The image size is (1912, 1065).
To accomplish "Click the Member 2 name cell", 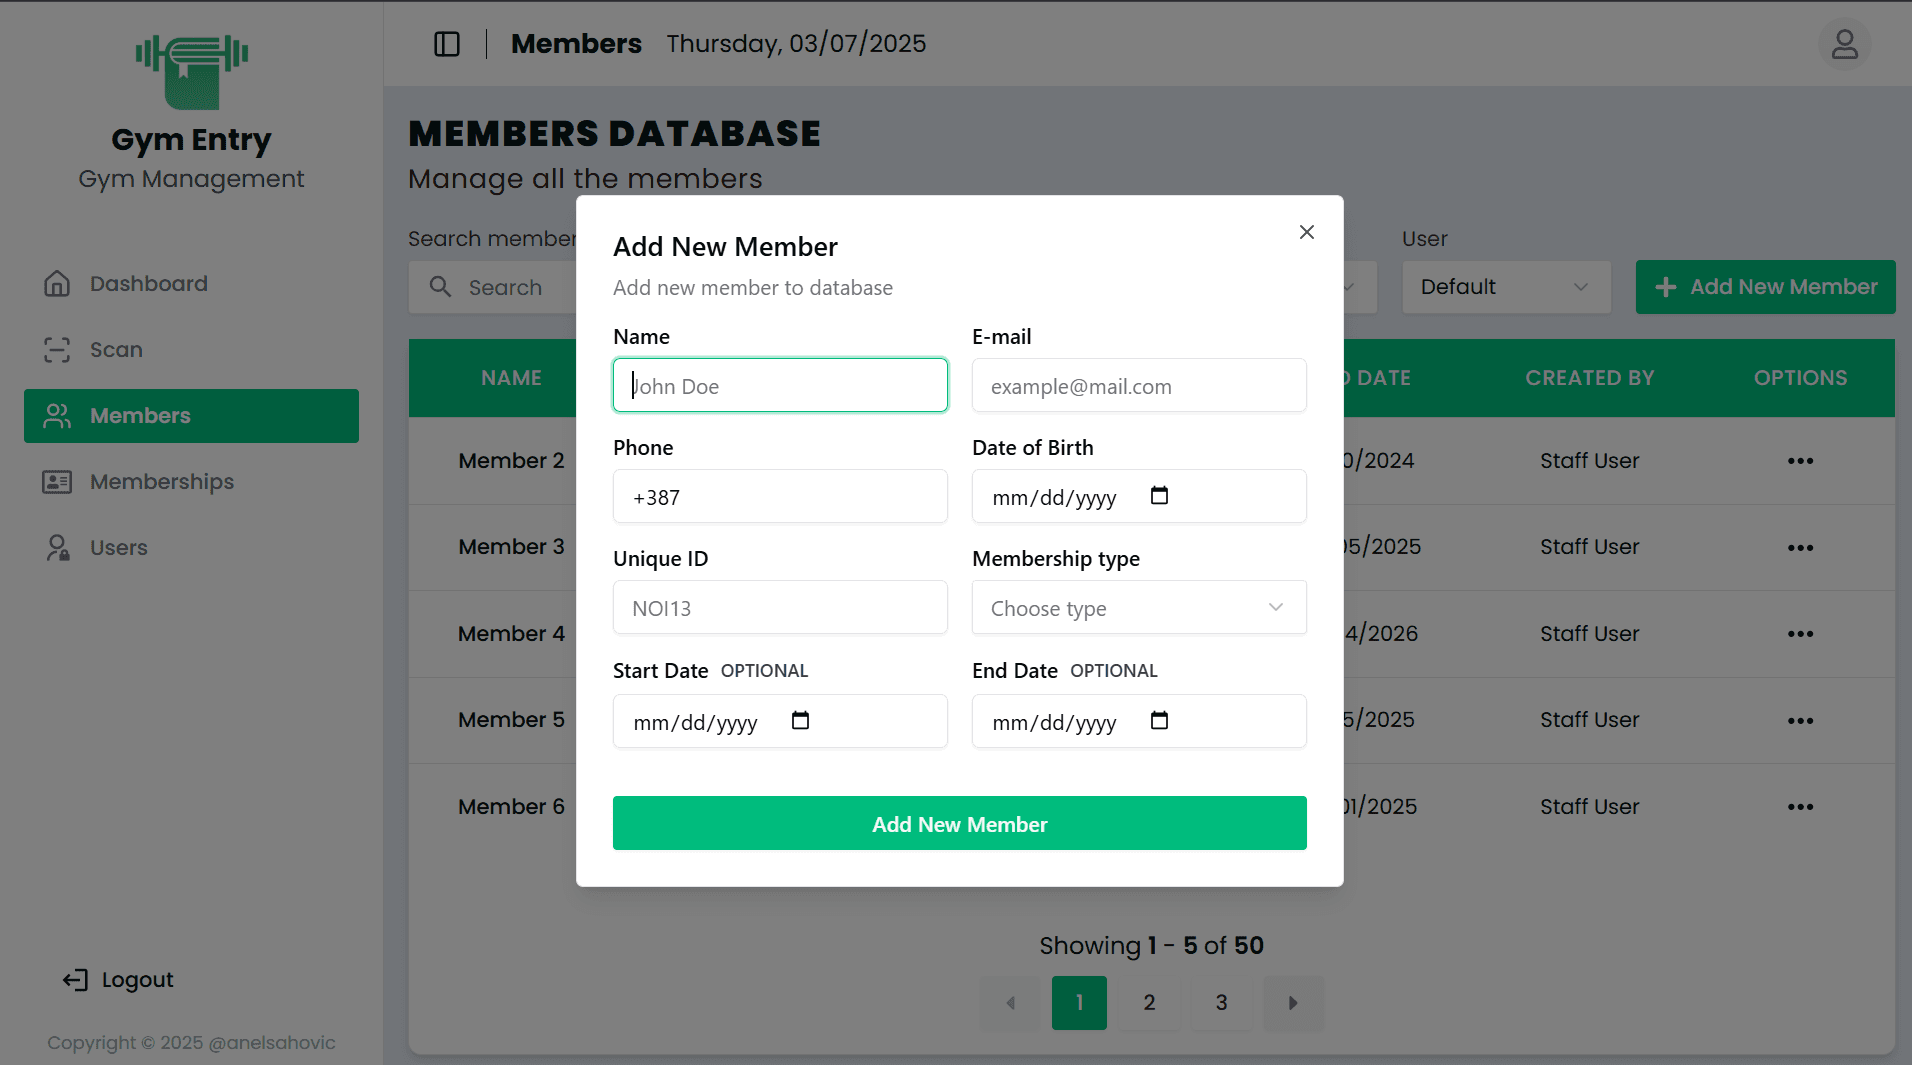I will (x=512, y=461).
